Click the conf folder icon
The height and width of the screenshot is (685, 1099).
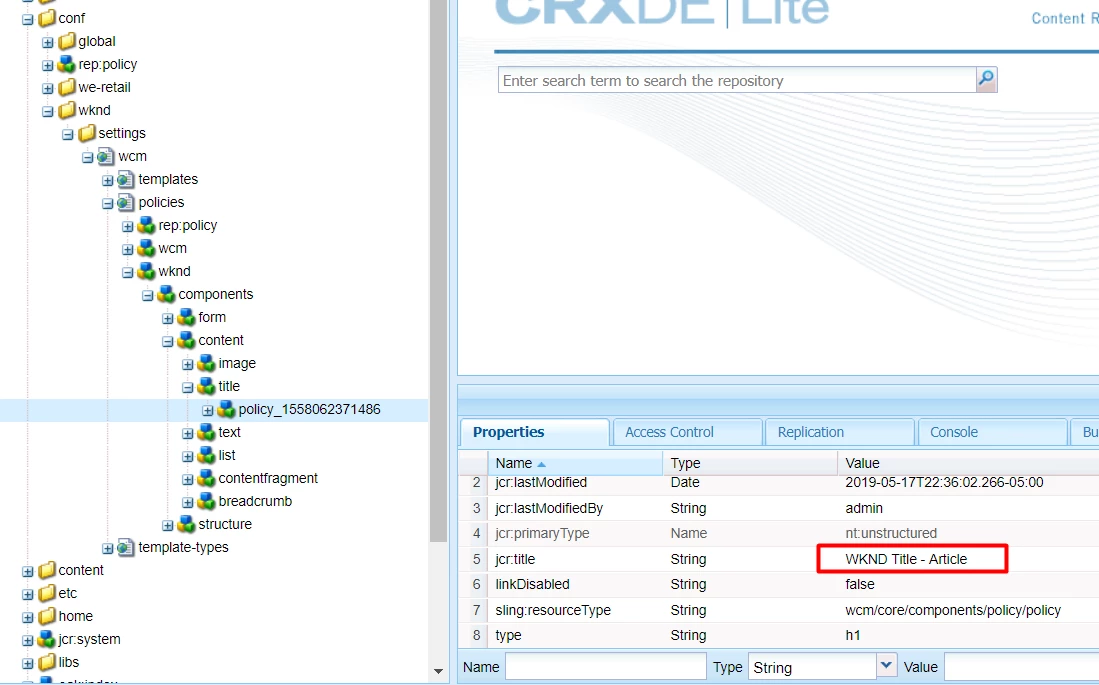(47, 18)
